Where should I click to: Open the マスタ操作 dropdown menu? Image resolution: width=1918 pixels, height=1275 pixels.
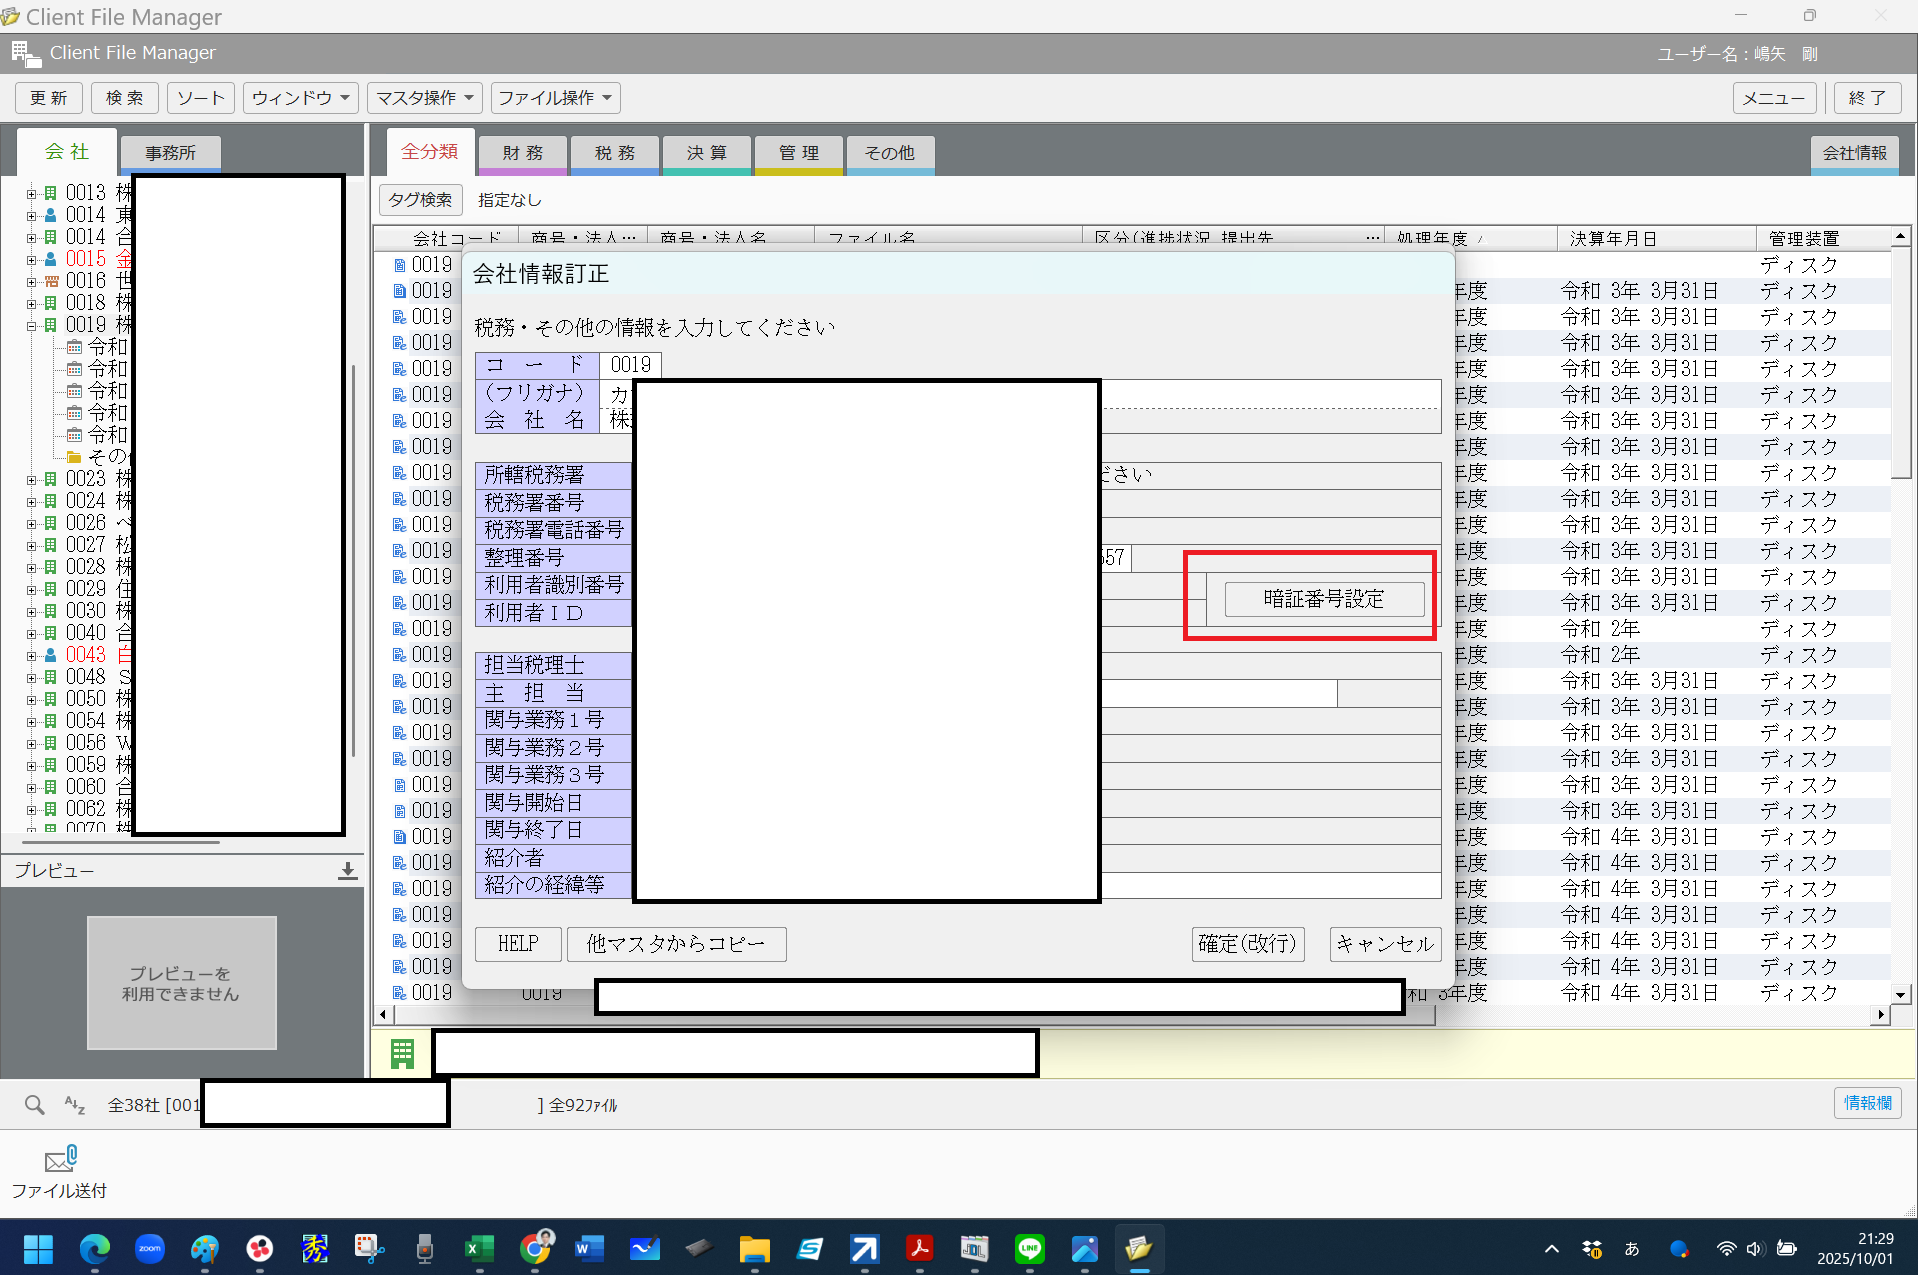point(425,98)
